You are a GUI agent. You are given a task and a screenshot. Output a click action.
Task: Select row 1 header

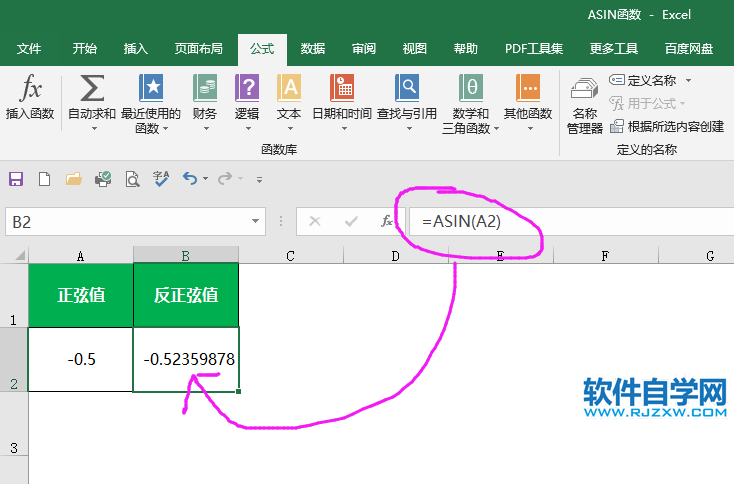14,295
